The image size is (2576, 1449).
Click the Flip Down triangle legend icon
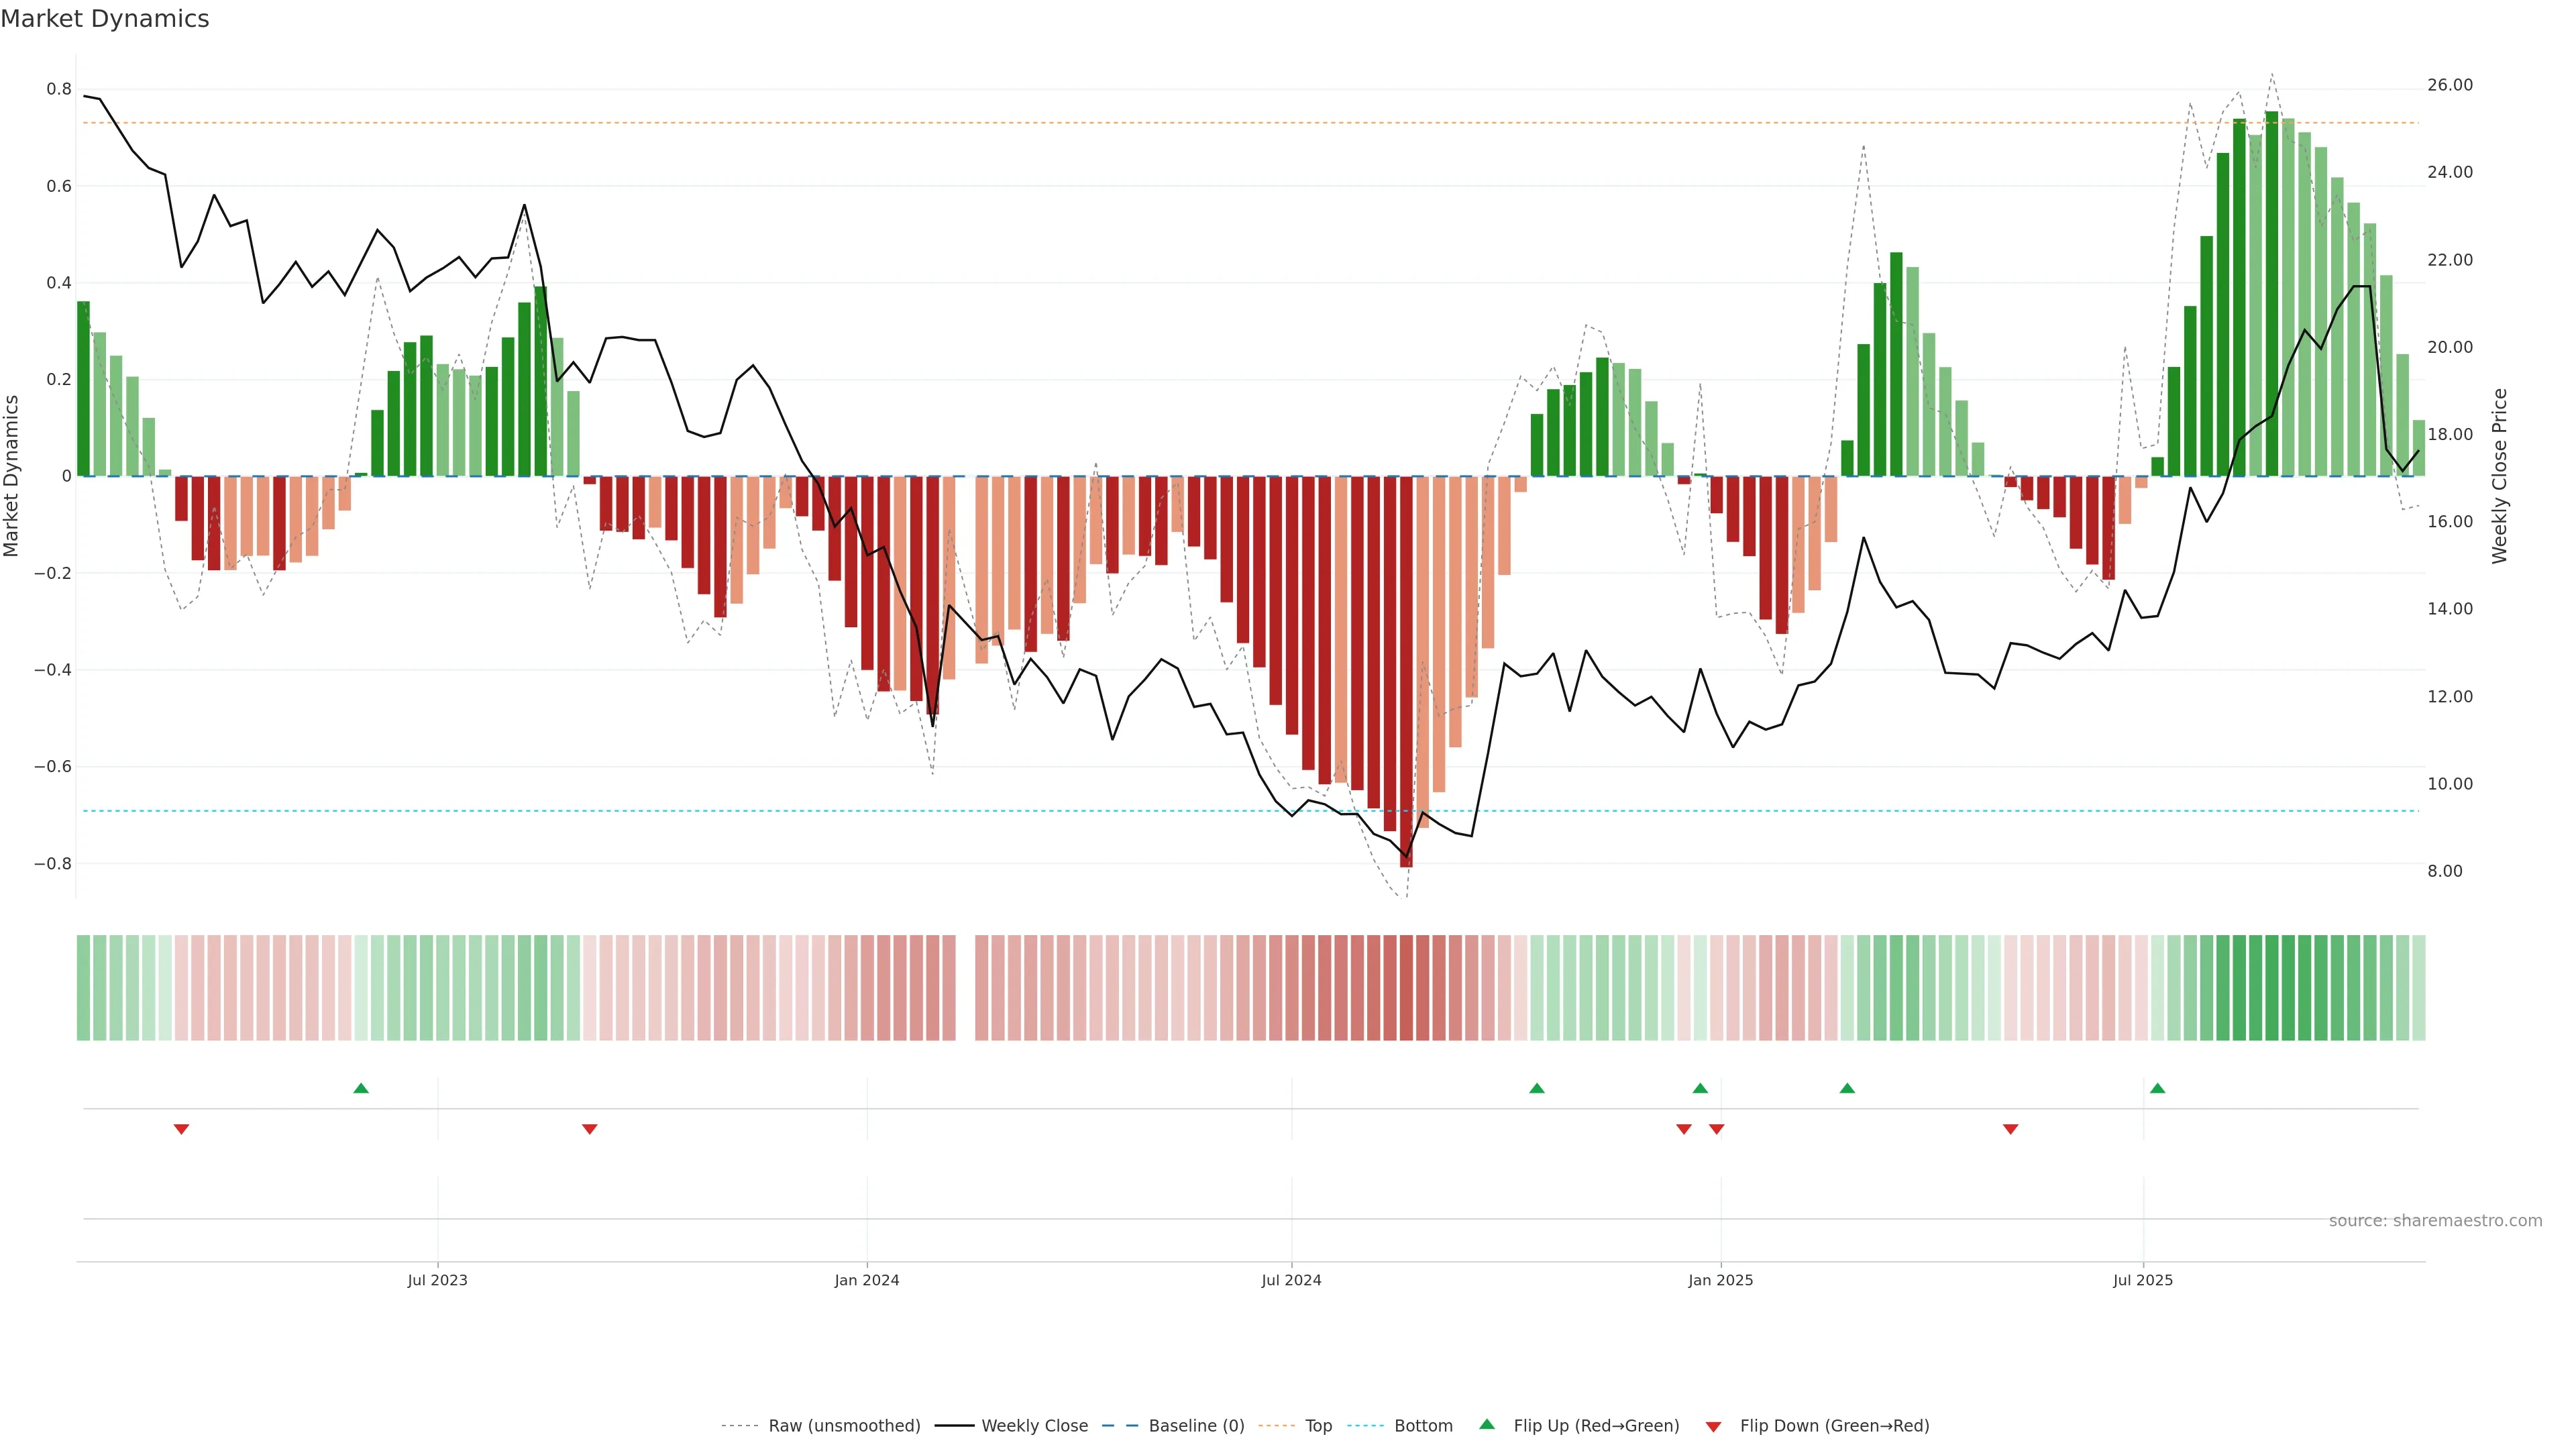tap(1713, 1426)
